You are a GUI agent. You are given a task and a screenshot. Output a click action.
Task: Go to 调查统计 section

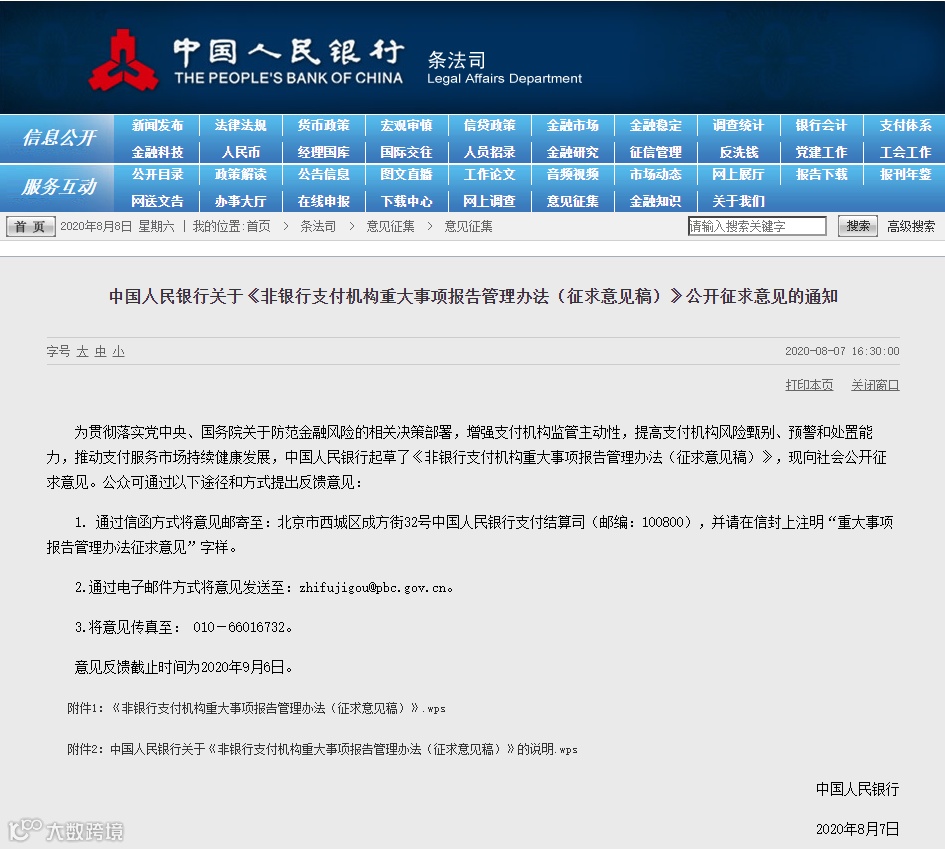point(738,125)
